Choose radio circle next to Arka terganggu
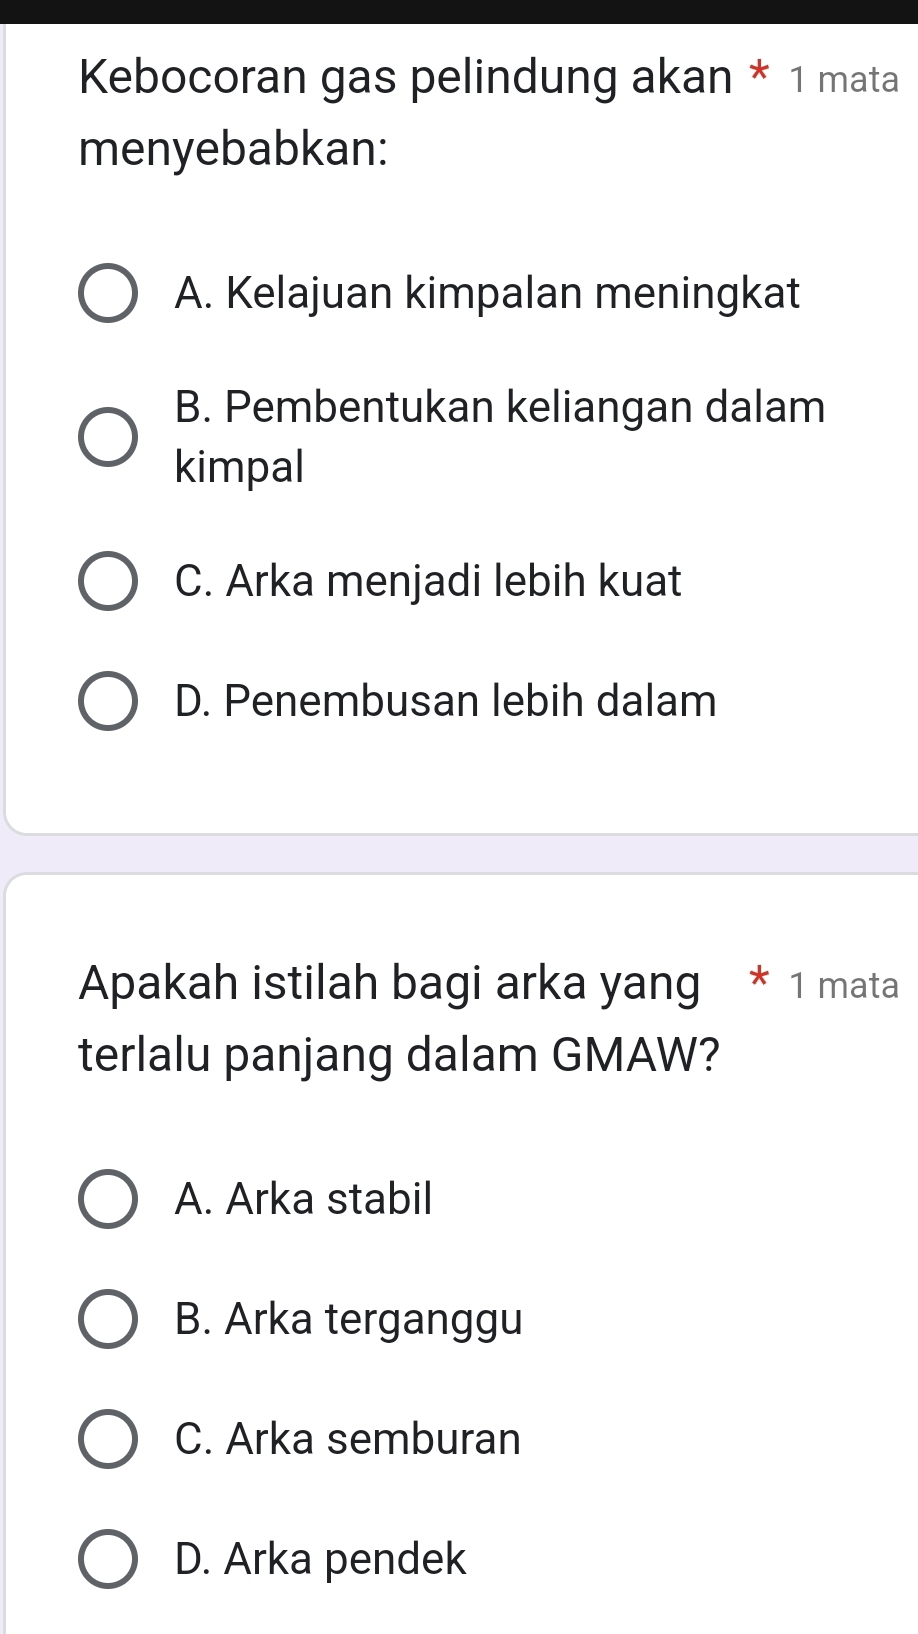Screen dimensions: 918x1634 108,1319
